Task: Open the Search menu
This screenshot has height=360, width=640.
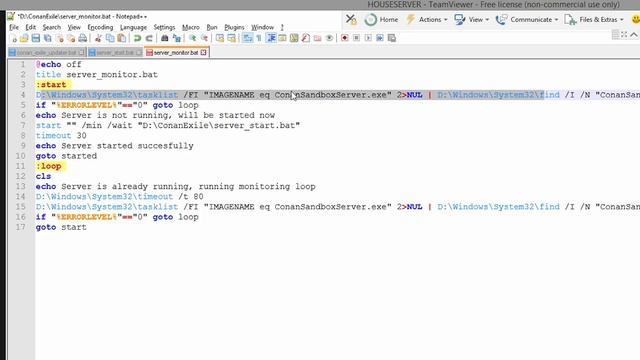Action: click(52, 27)
